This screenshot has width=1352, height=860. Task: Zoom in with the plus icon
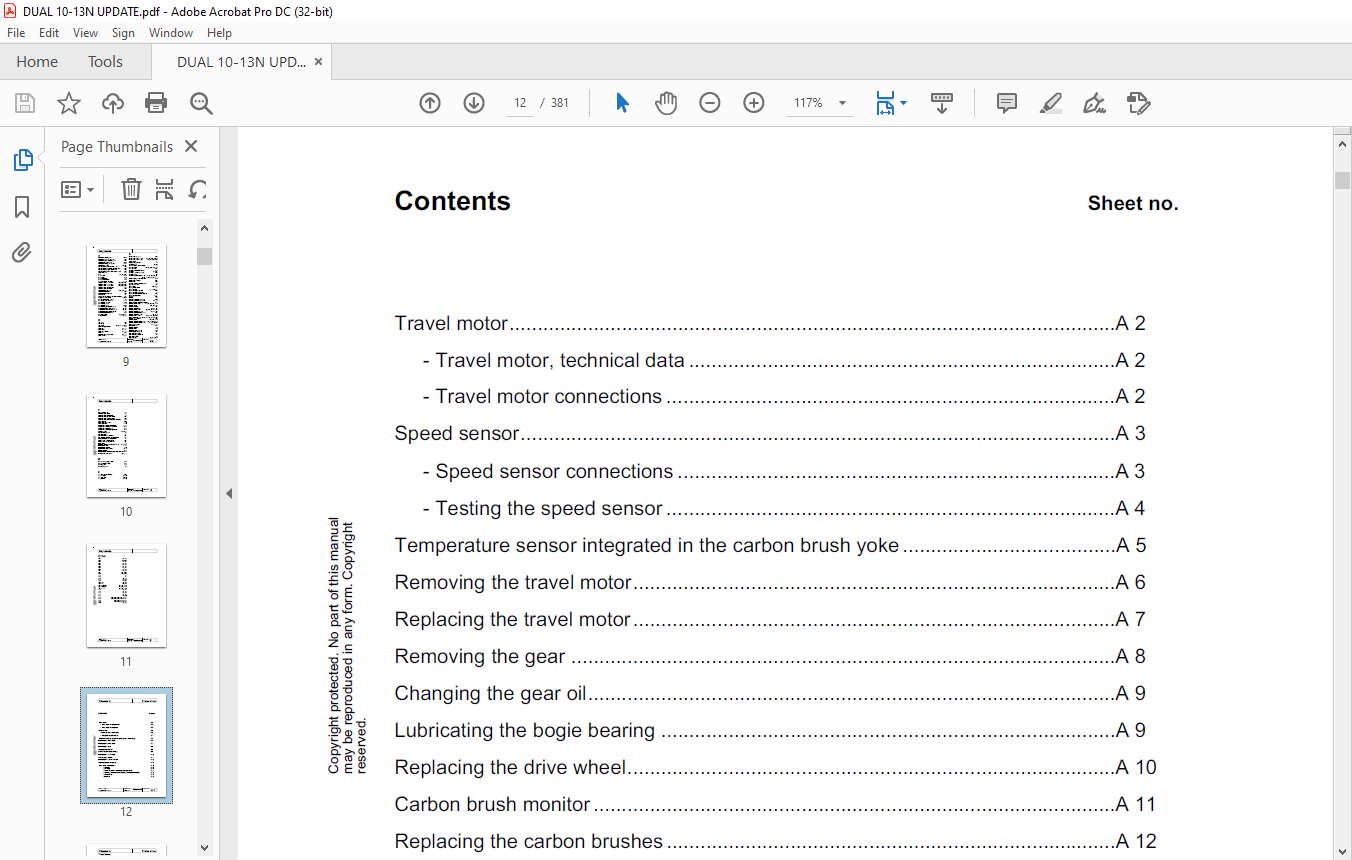click(x=754, y=103)
